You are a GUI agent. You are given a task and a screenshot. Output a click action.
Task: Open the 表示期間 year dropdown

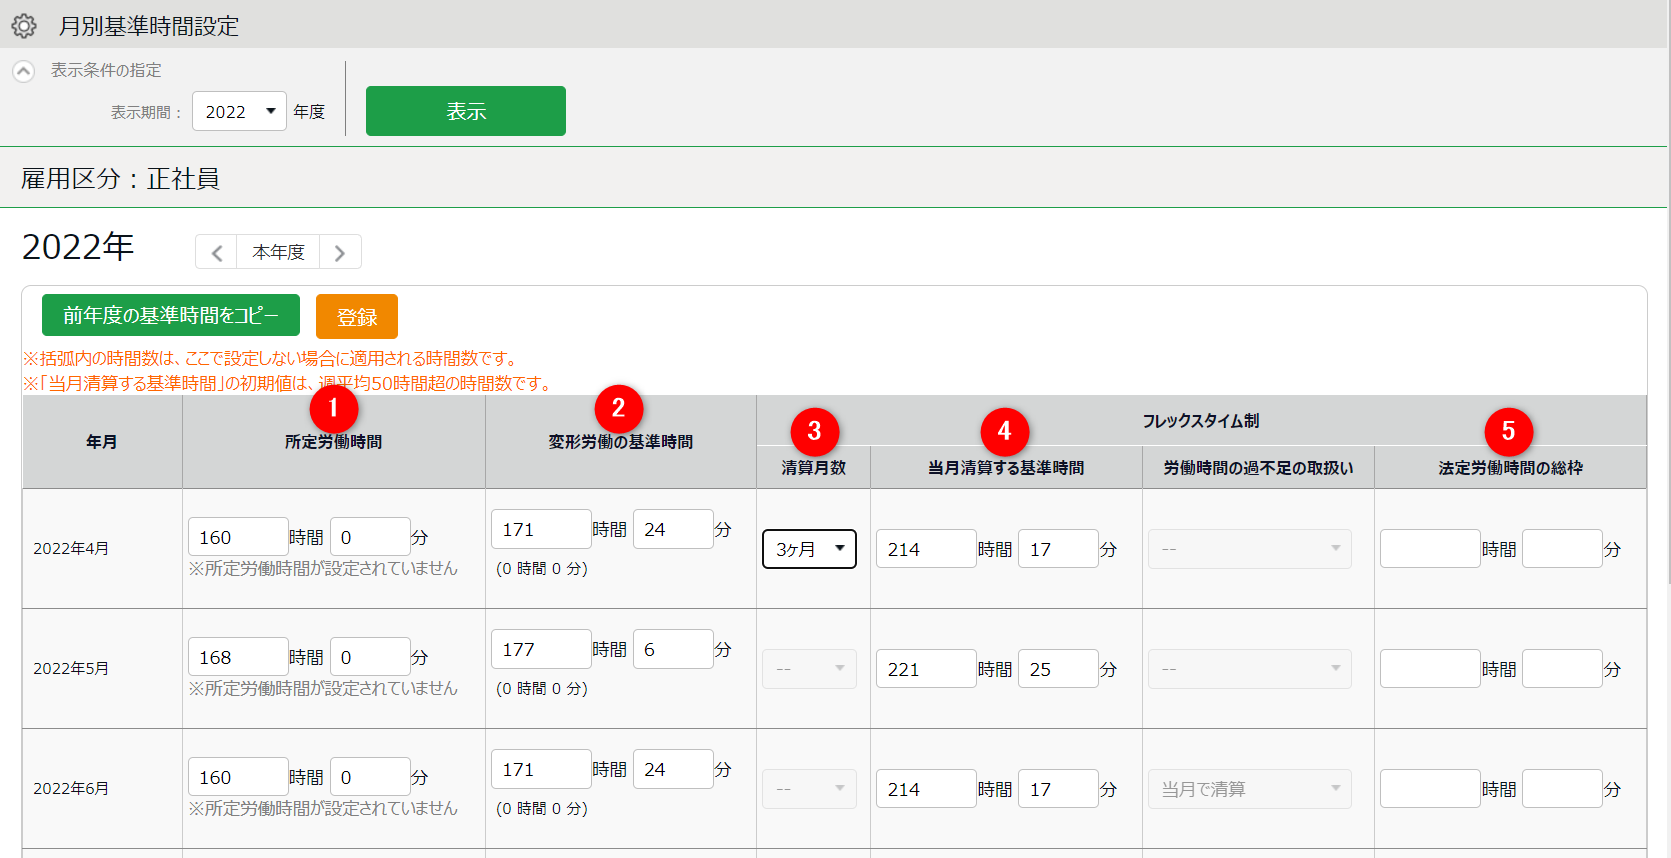coord(239,112)
